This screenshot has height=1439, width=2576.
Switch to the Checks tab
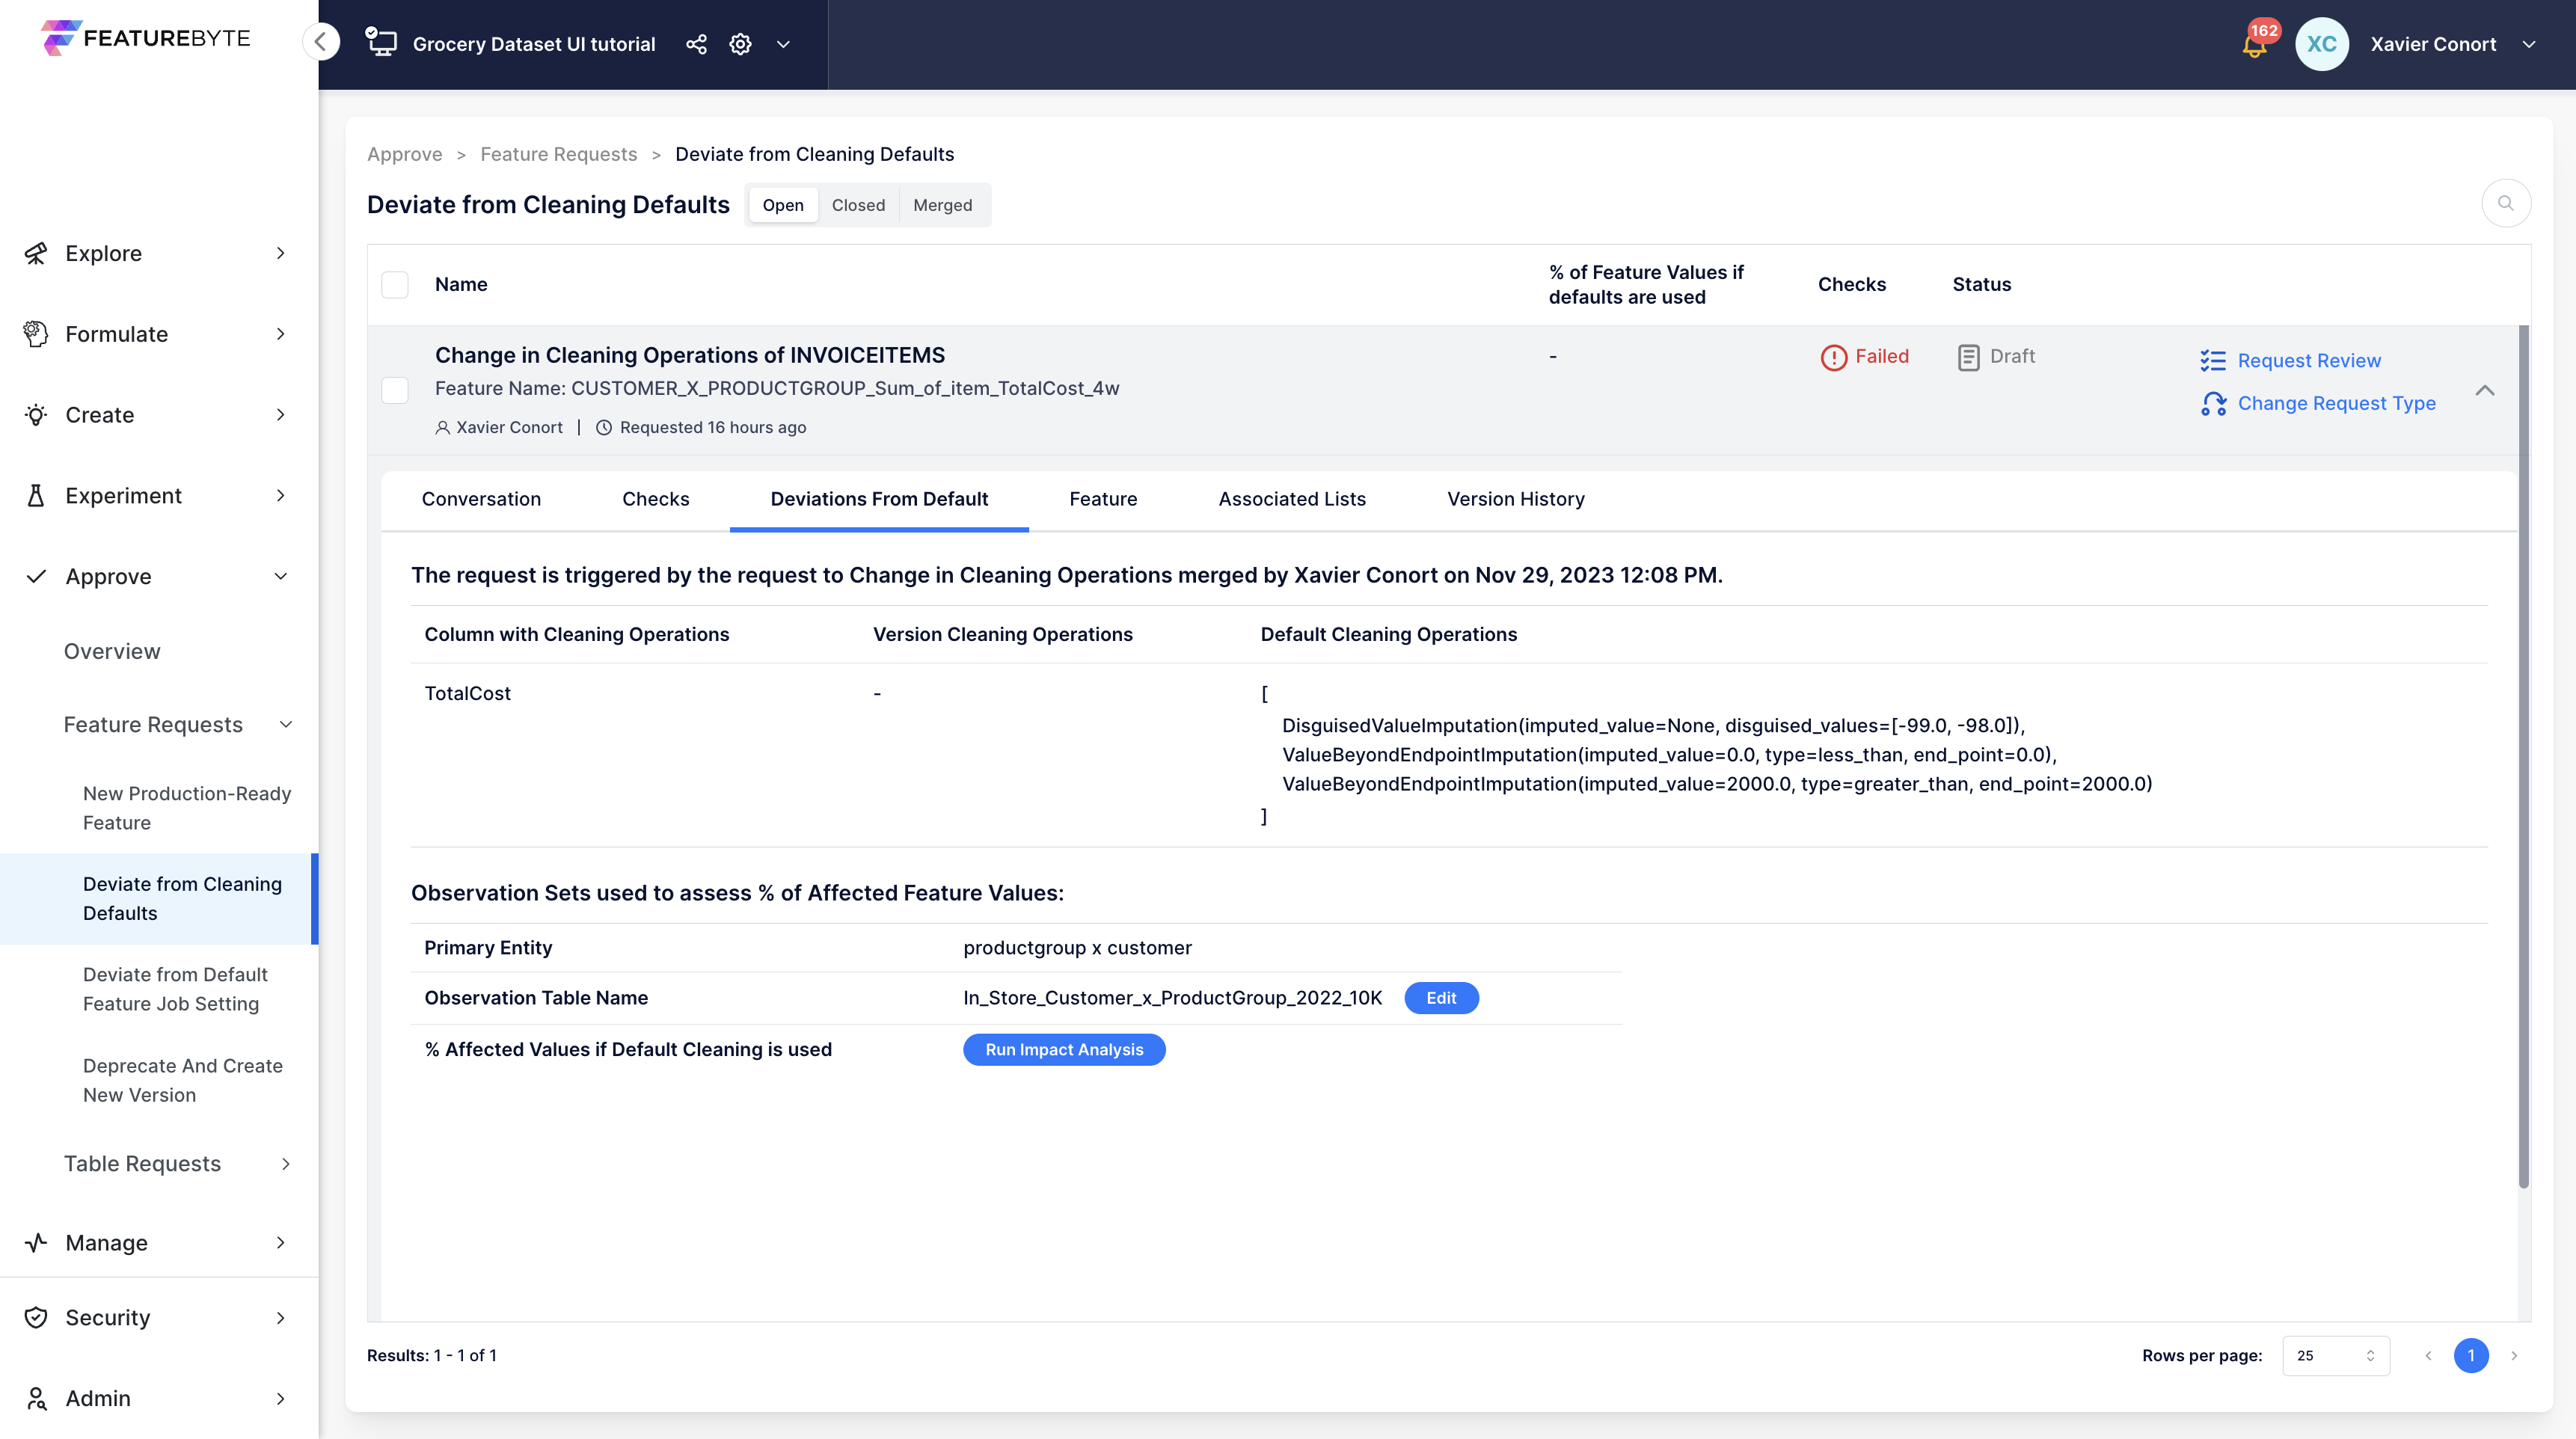(x=656, y=499)
